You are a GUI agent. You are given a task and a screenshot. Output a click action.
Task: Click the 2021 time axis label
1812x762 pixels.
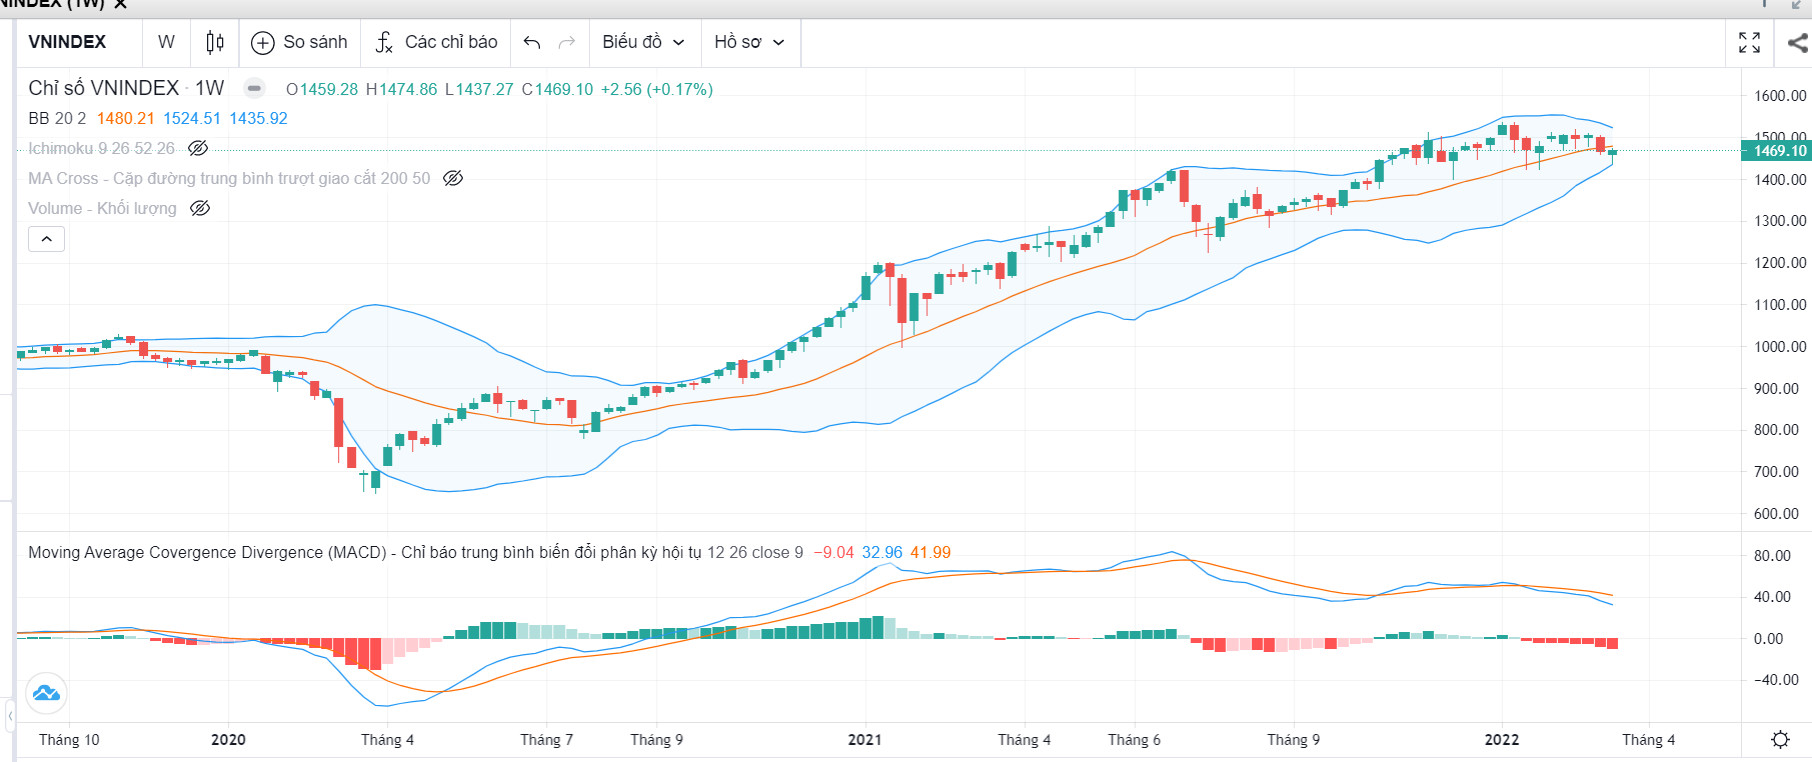(865, 740)
